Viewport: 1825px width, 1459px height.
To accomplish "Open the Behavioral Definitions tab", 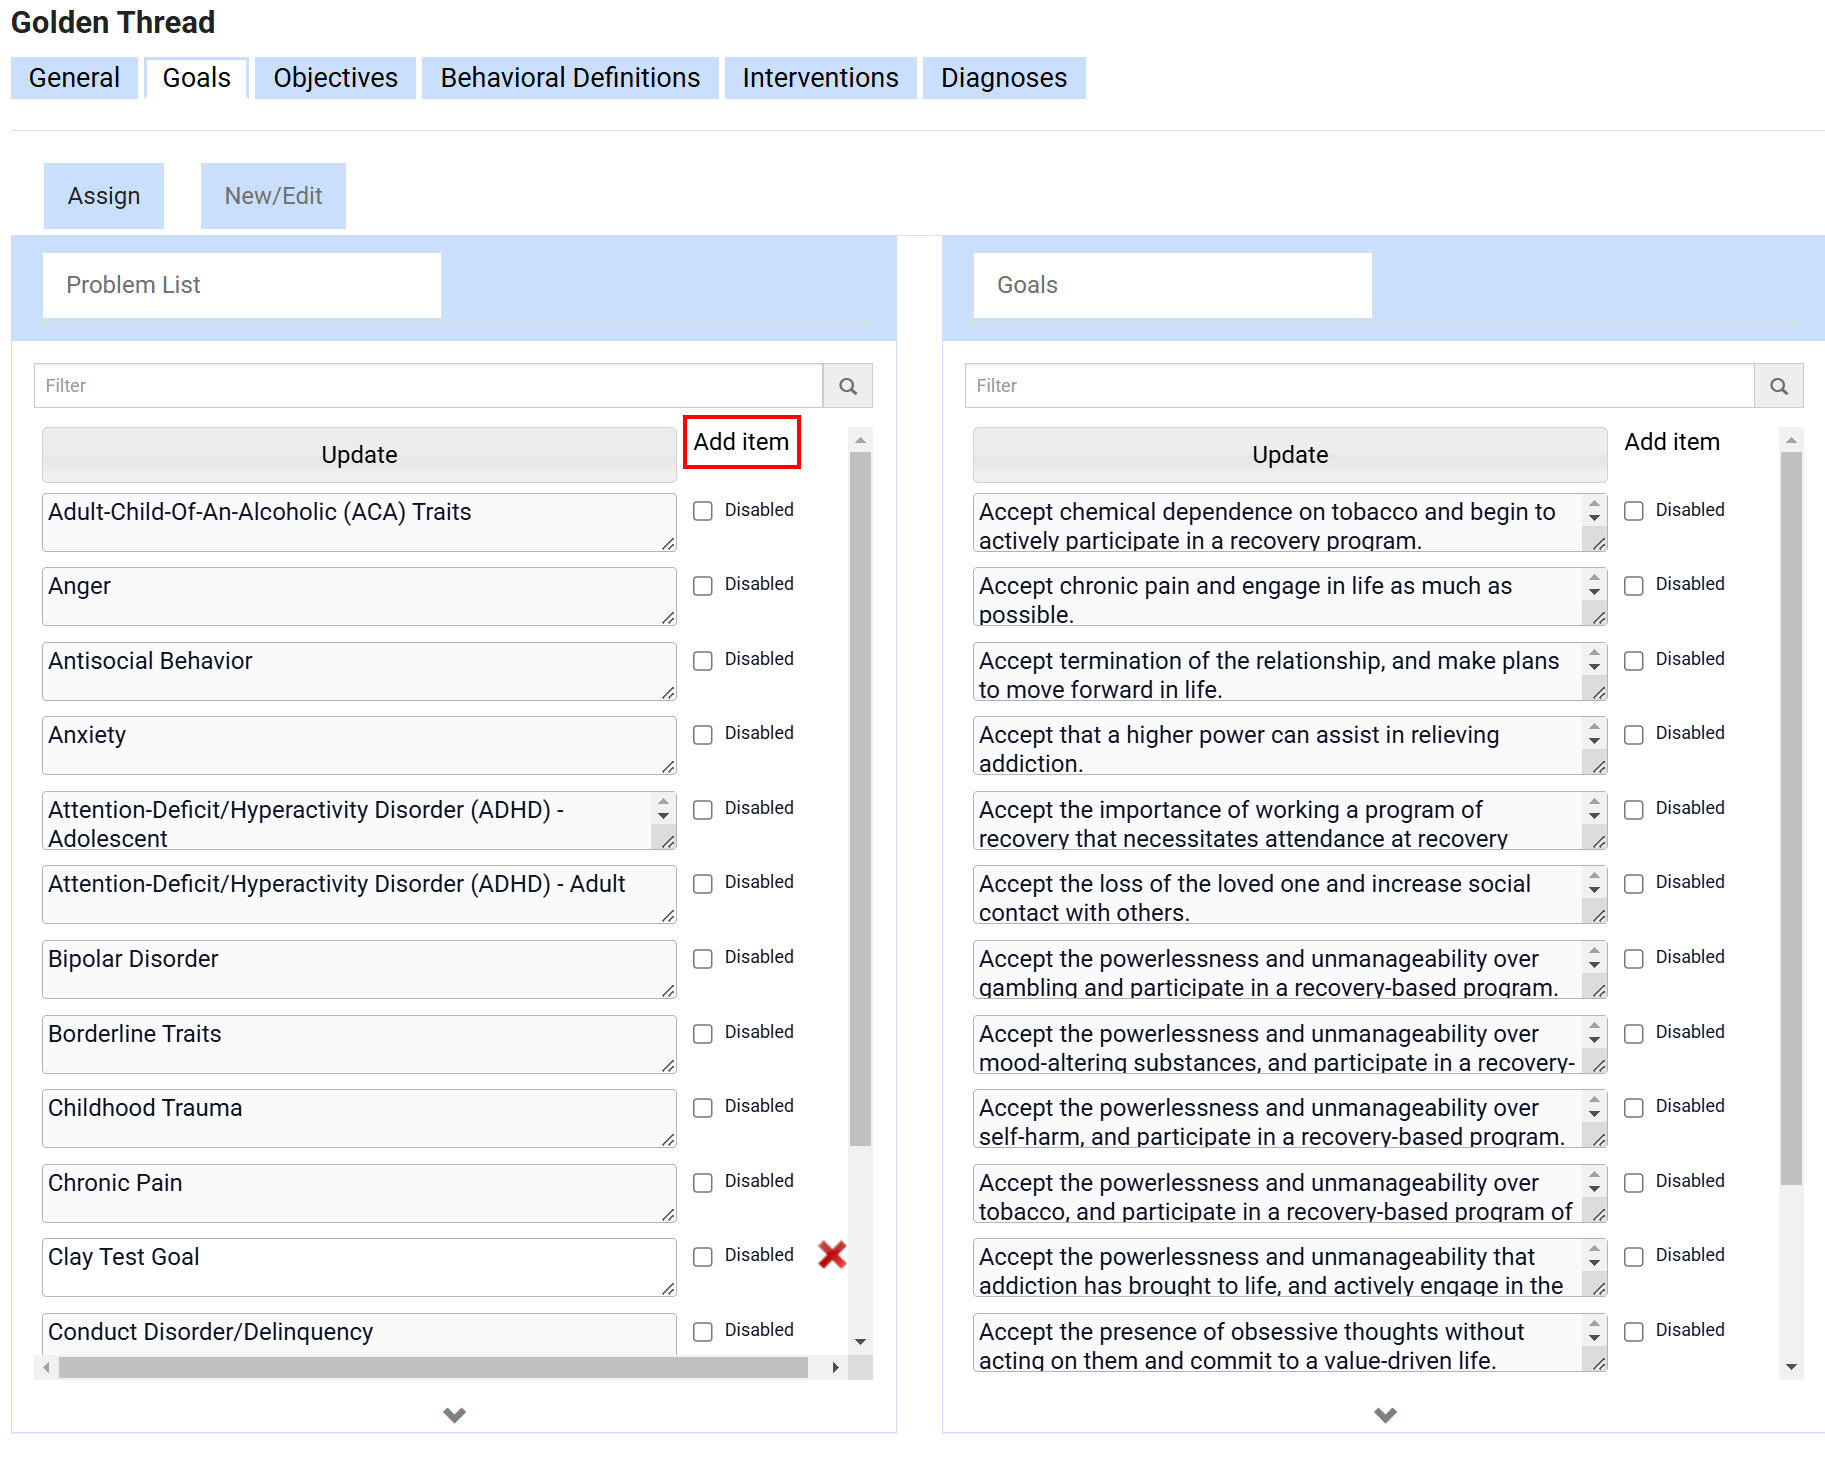I will point(569,78).
